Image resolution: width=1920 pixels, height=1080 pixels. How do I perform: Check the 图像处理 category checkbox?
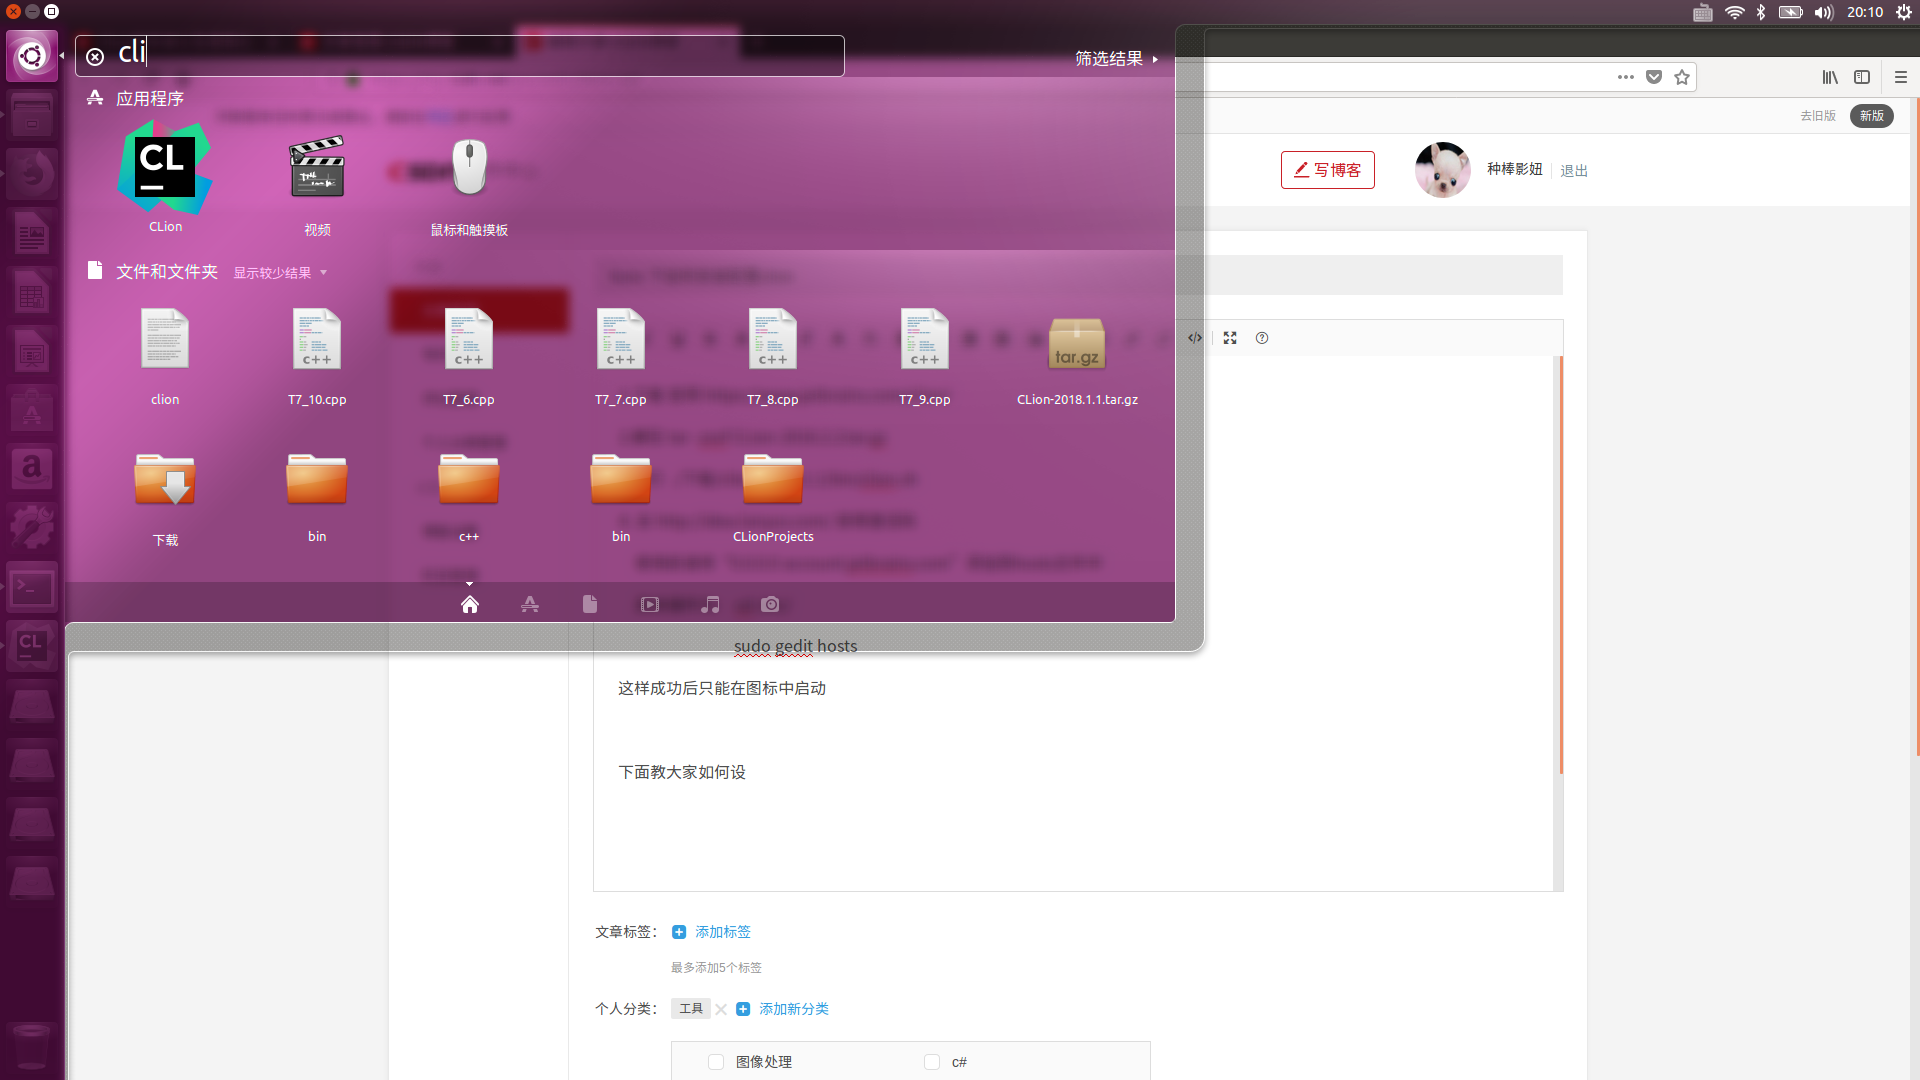[x=716, y=1062]
